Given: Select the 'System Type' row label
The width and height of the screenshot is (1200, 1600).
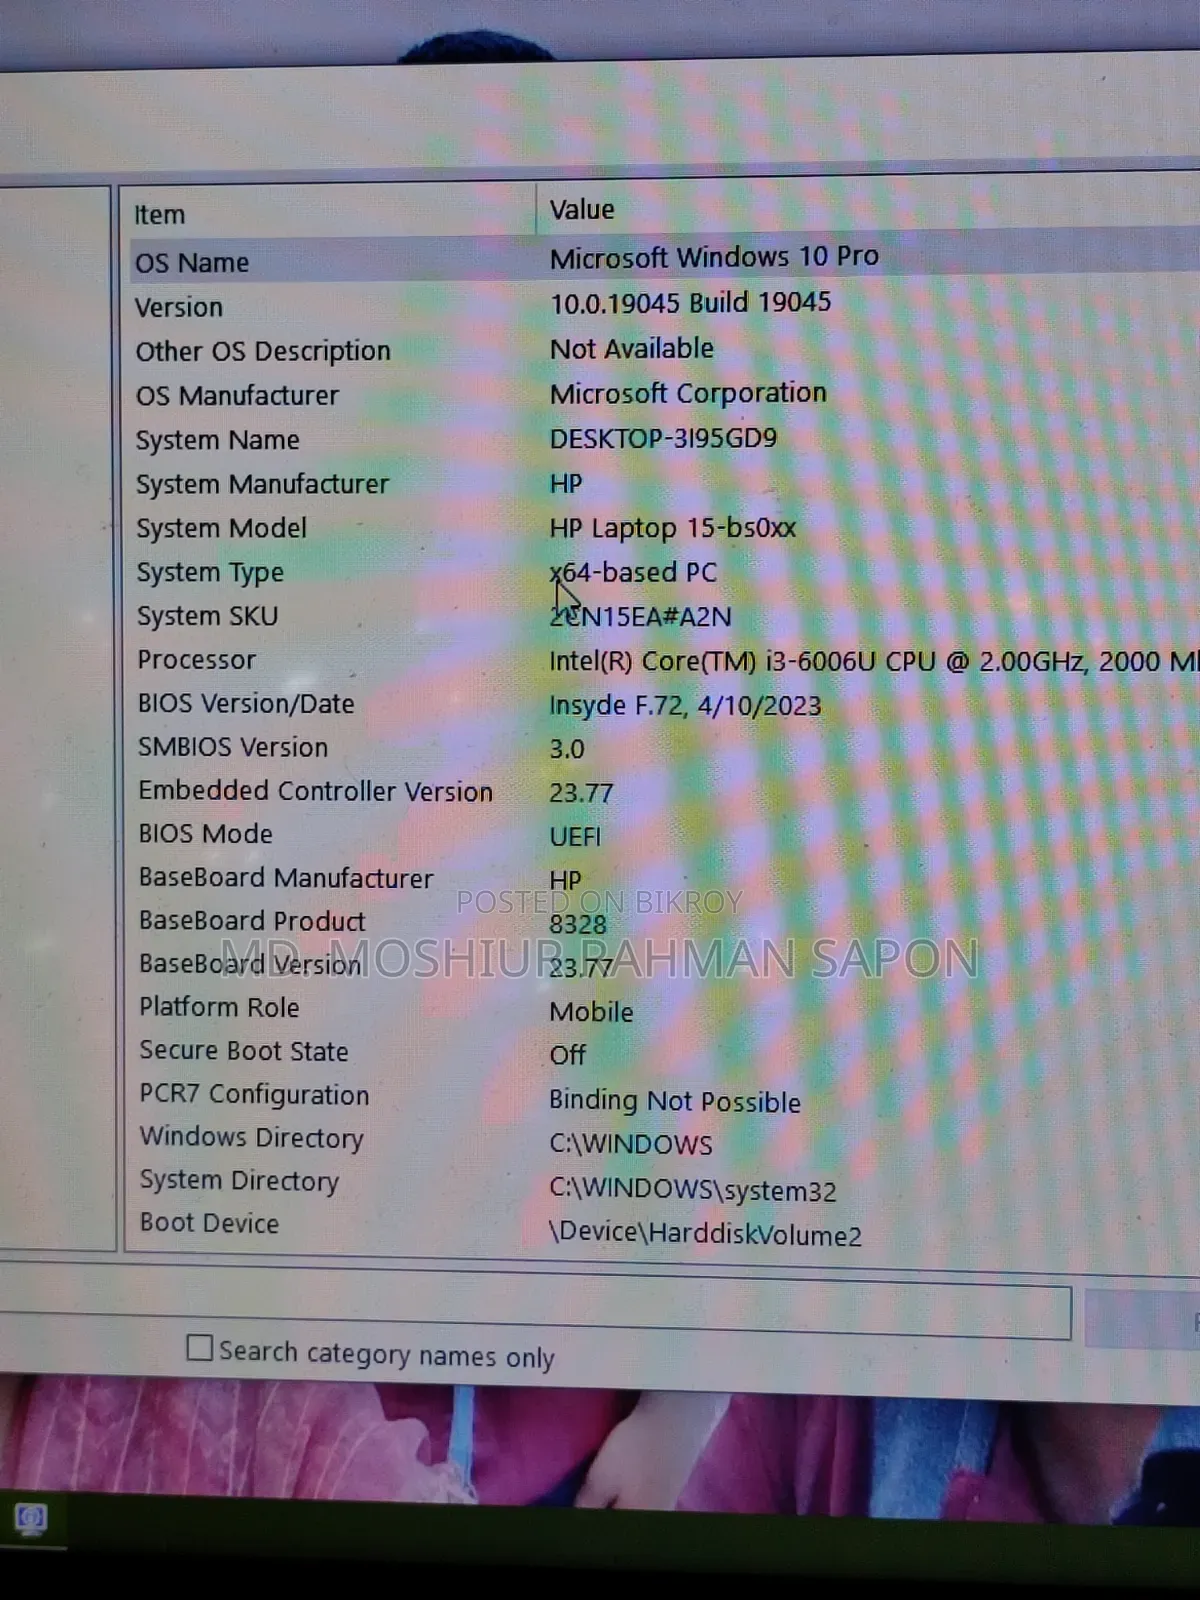Looking at the screenshot, I should point(211,573).
